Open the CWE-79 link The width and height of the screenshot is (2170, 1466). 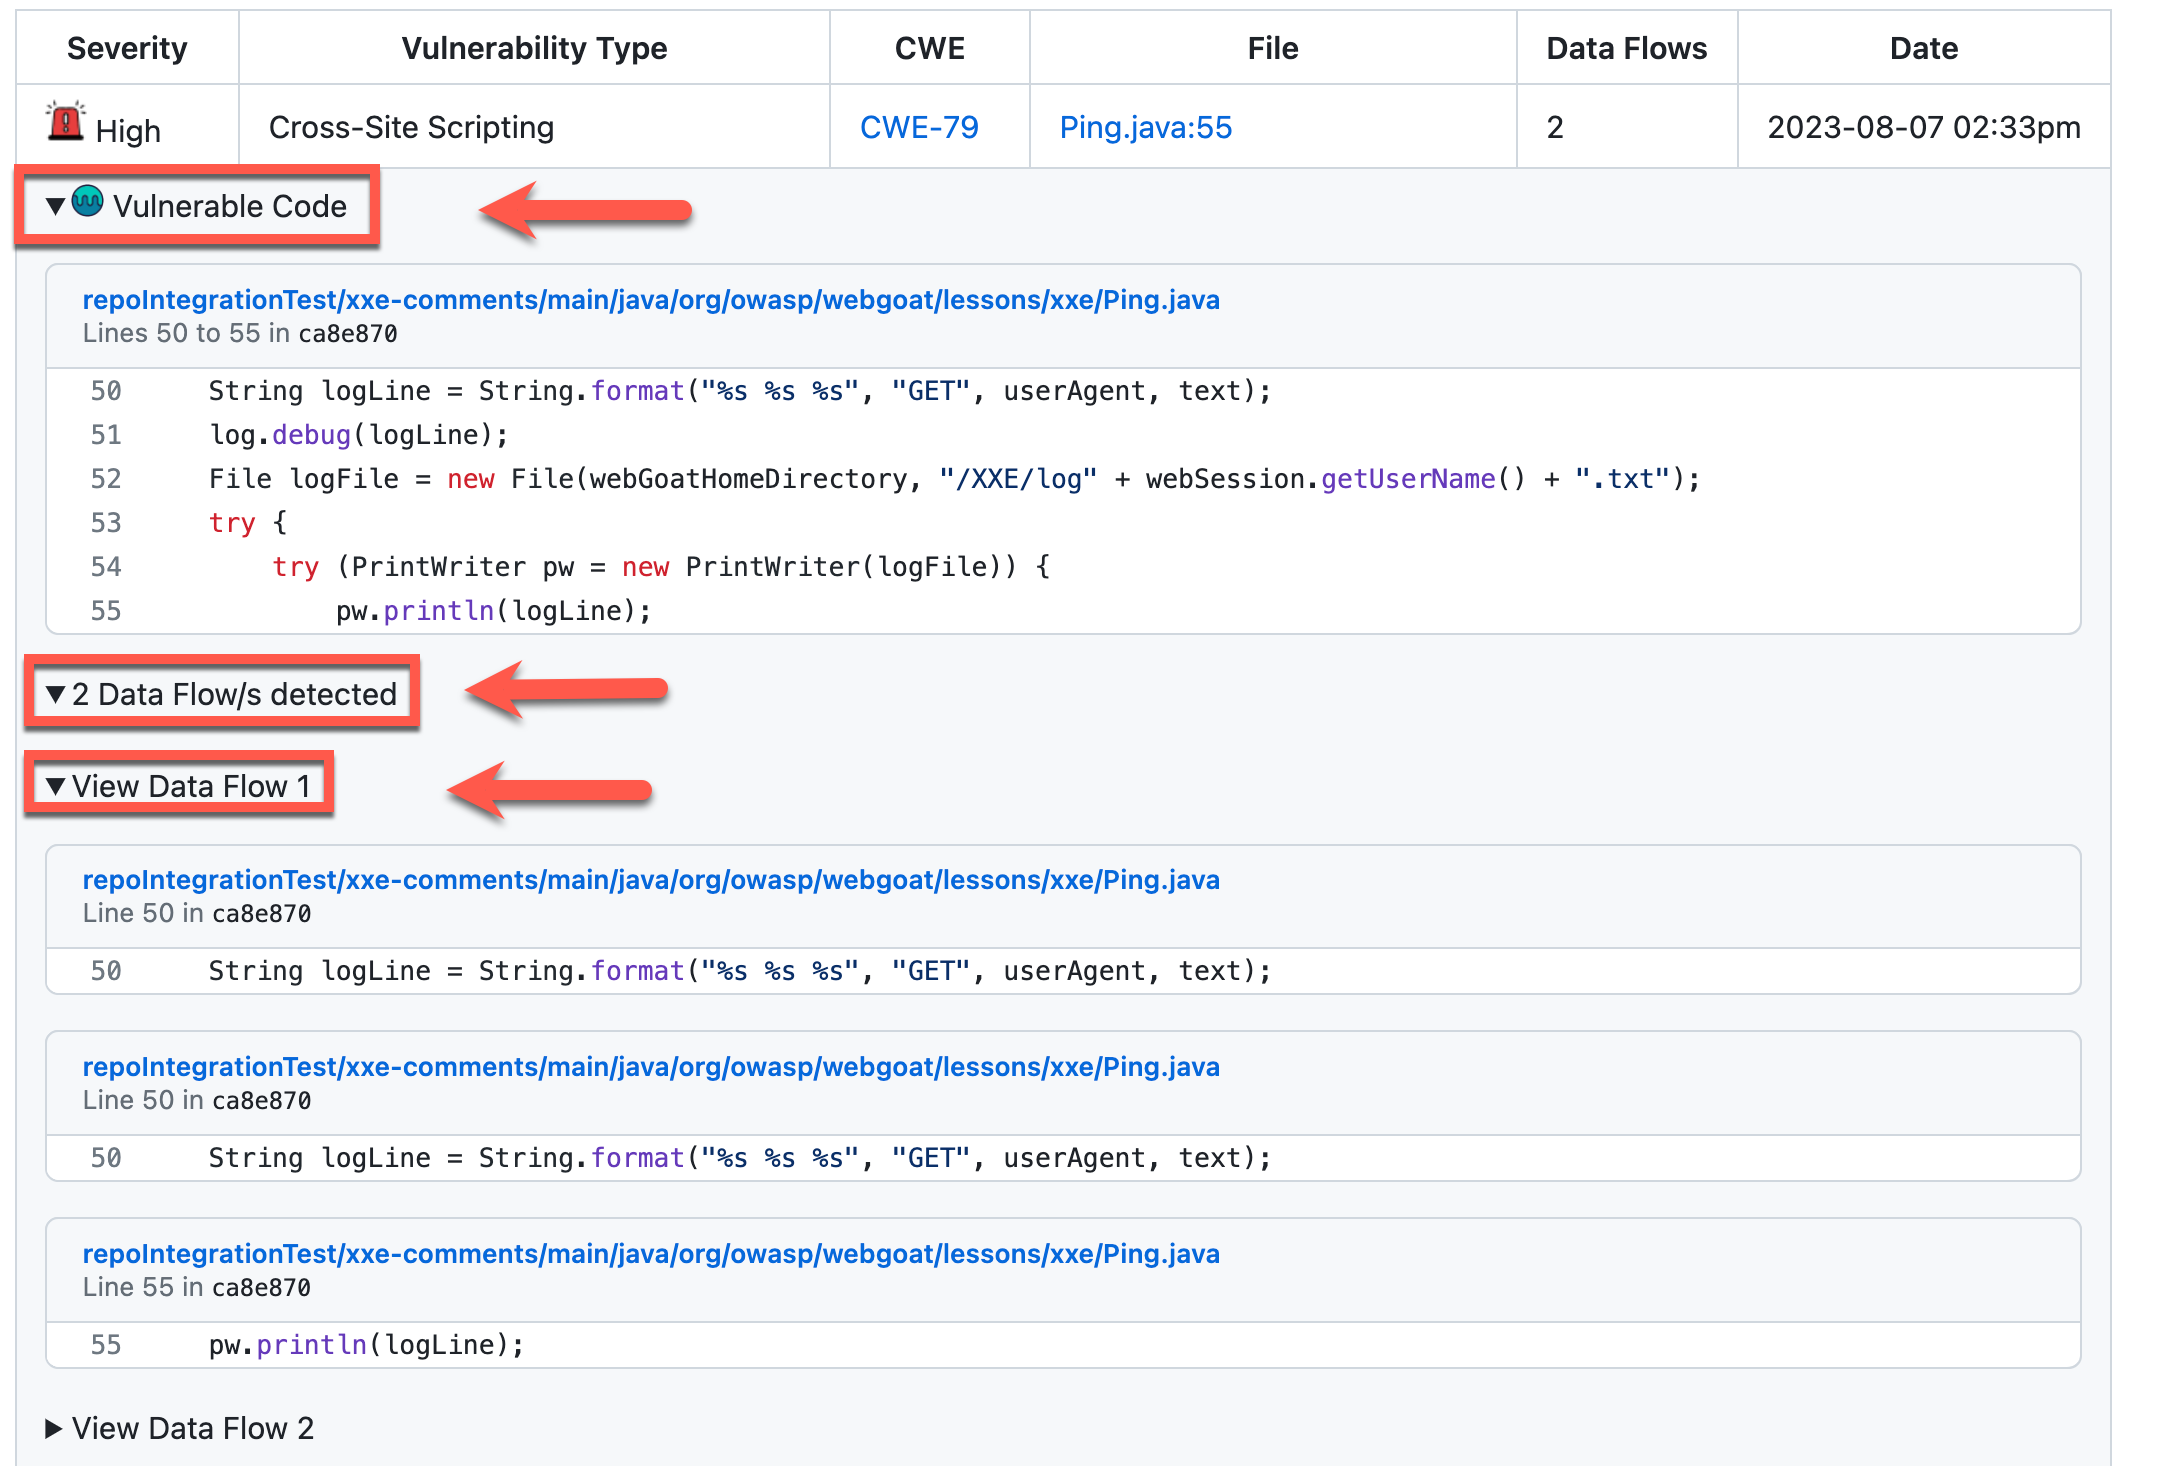(918, 127)
